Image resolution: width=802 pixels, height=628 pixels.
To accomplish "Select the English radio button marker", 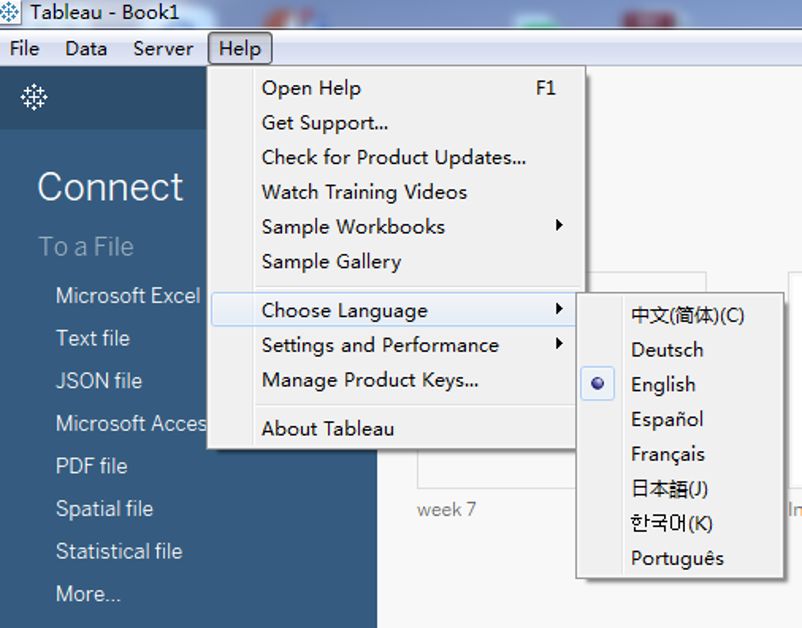I will click(597, 384).
